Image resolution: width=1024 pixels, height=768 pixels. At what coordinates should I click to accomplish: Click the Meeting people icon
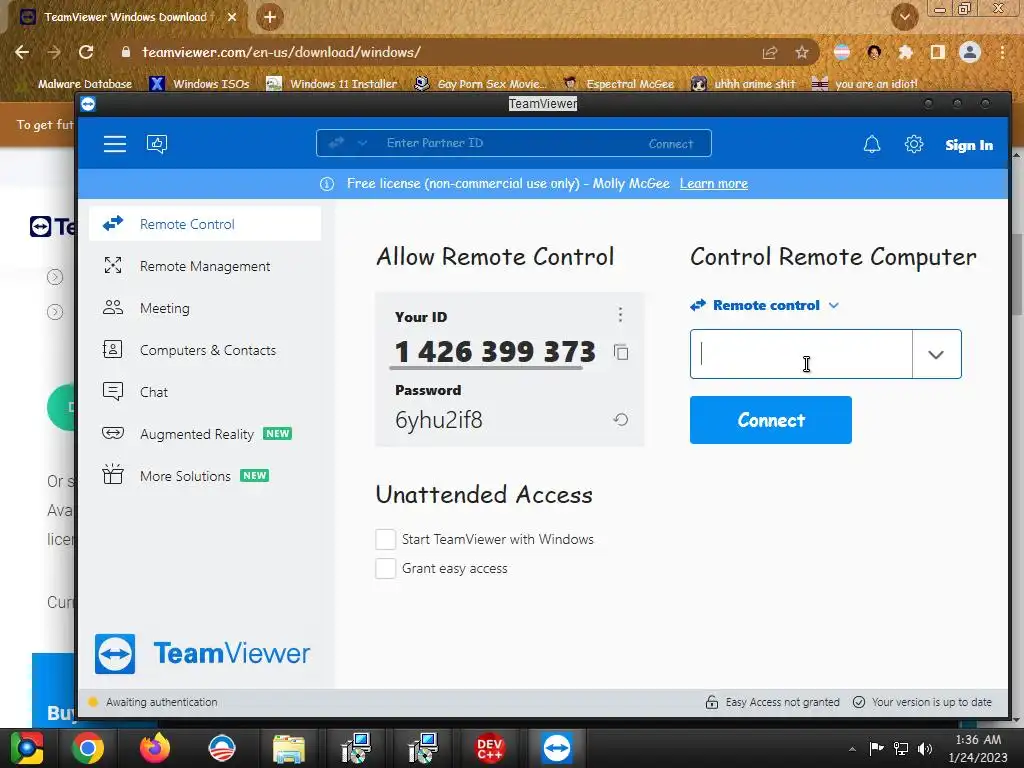[x=113, y=307]
